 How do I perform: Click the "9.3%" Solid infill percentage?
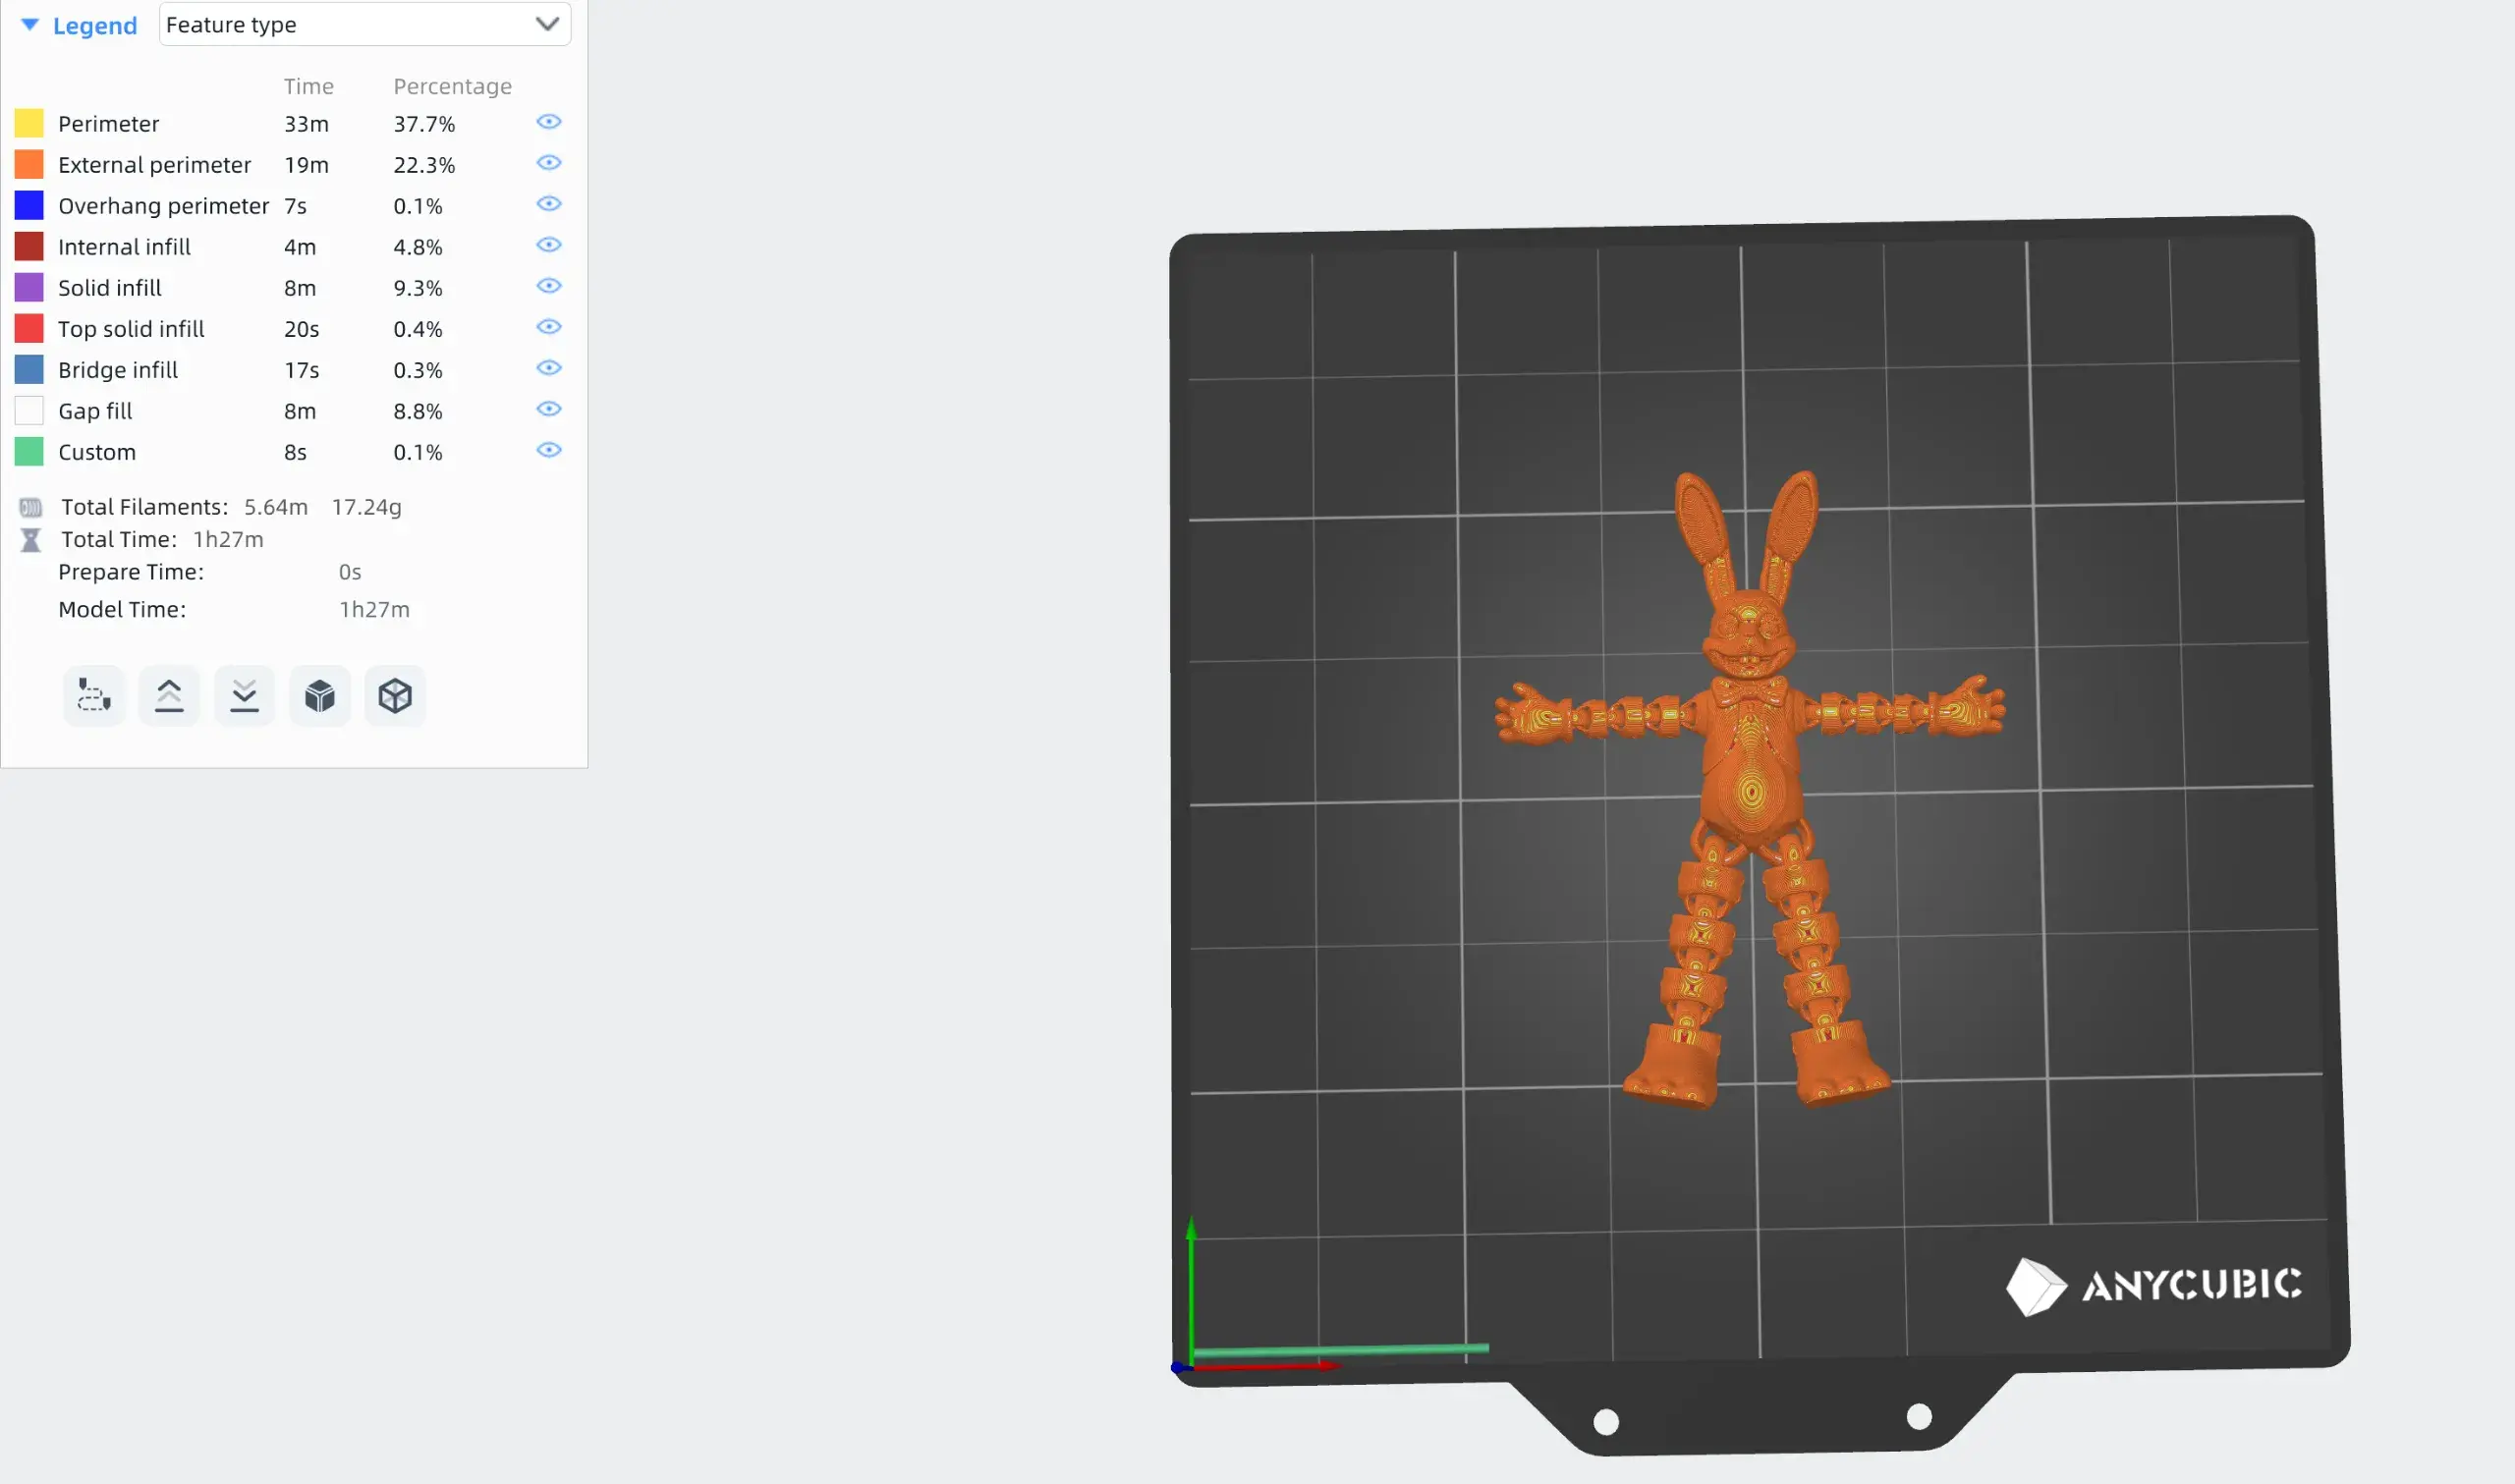pyautogui.click(x=418, y=287)
